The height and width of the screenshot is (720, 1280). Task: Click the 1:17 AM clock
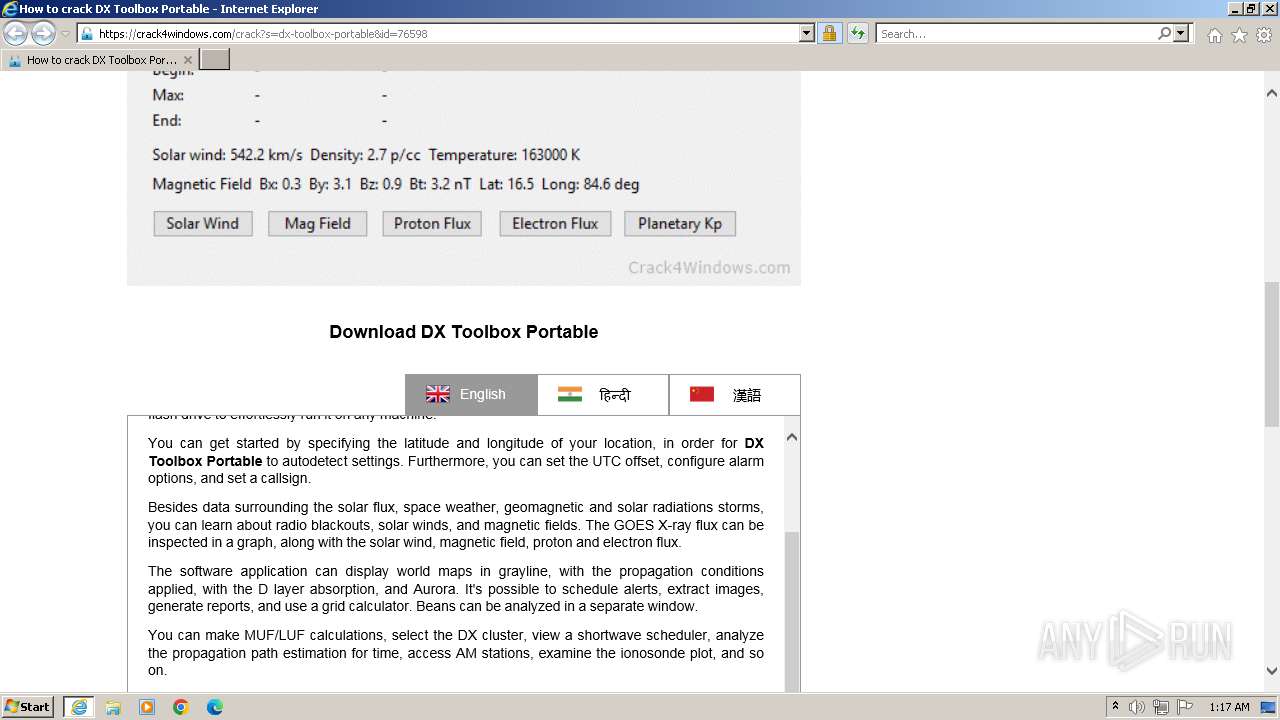[1229, 707]
